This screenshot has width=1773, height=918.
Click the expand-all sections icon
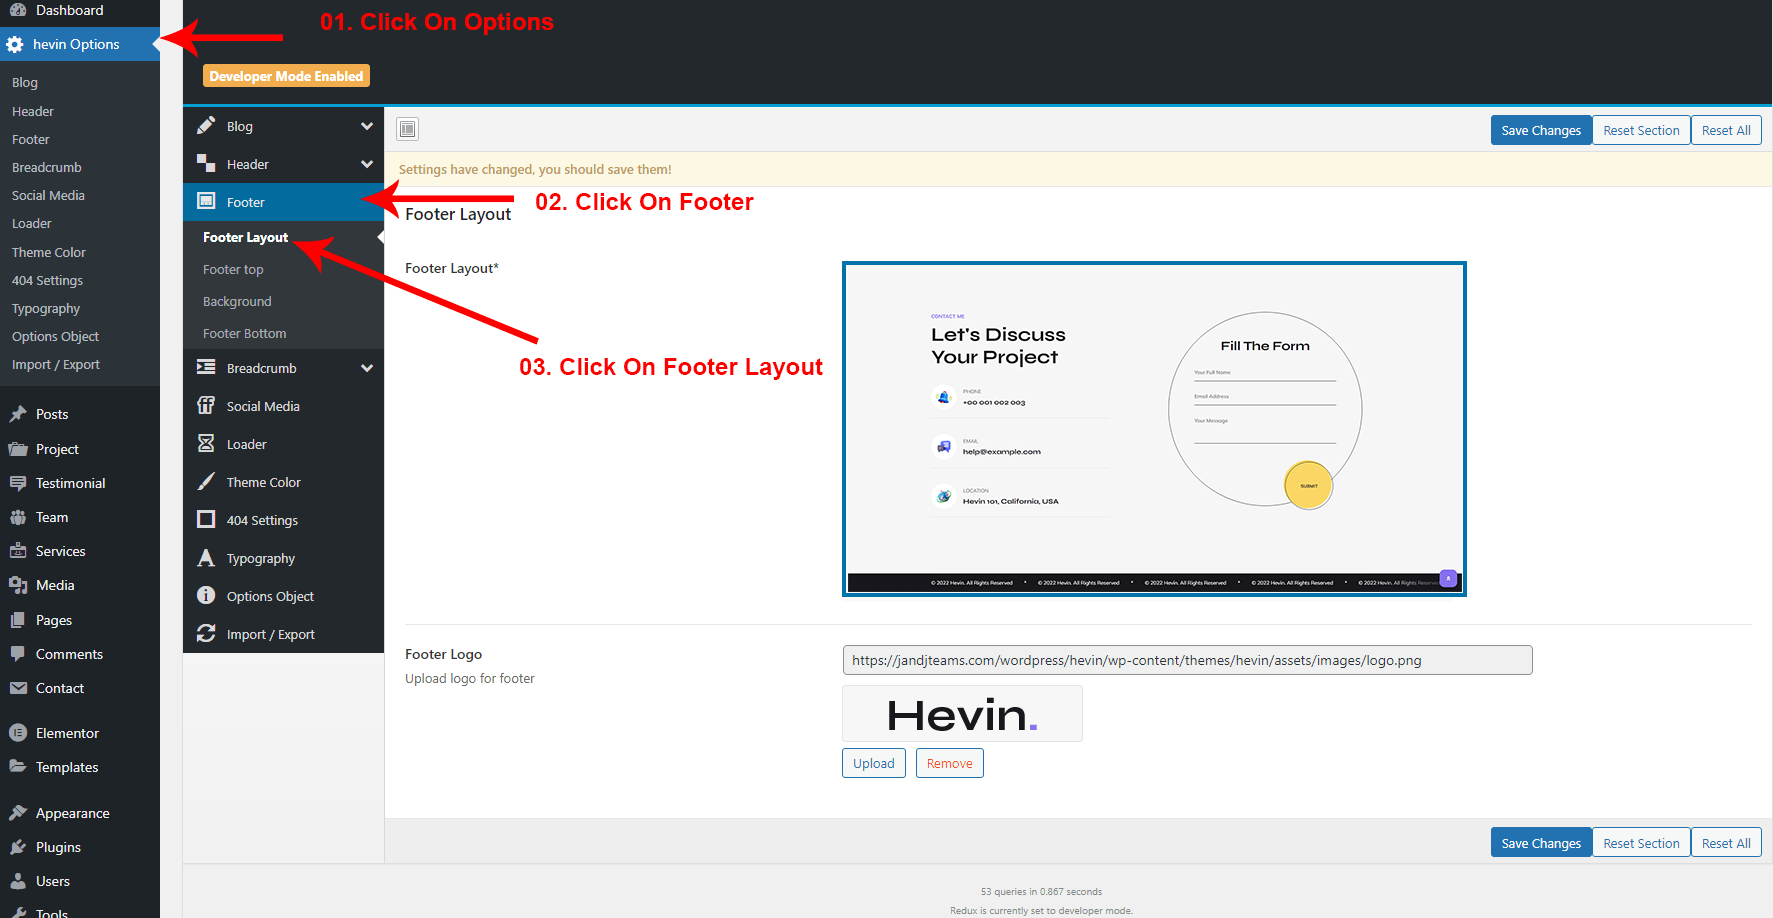pyautogui.click(x=408, y=129)
